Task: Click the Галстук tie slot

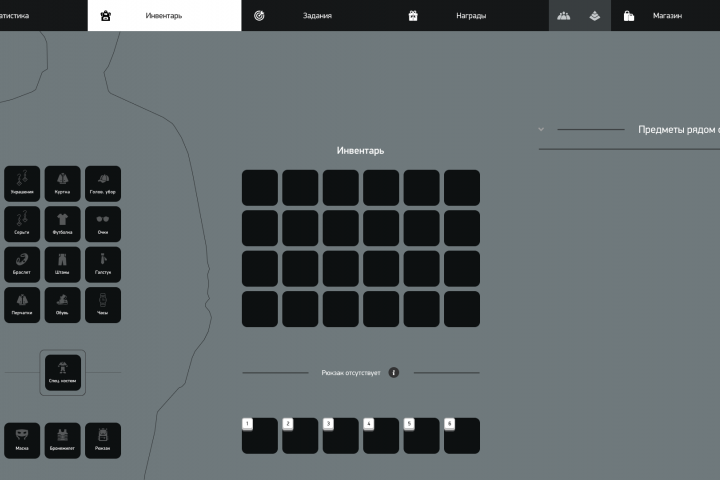Action: point(103,265)
